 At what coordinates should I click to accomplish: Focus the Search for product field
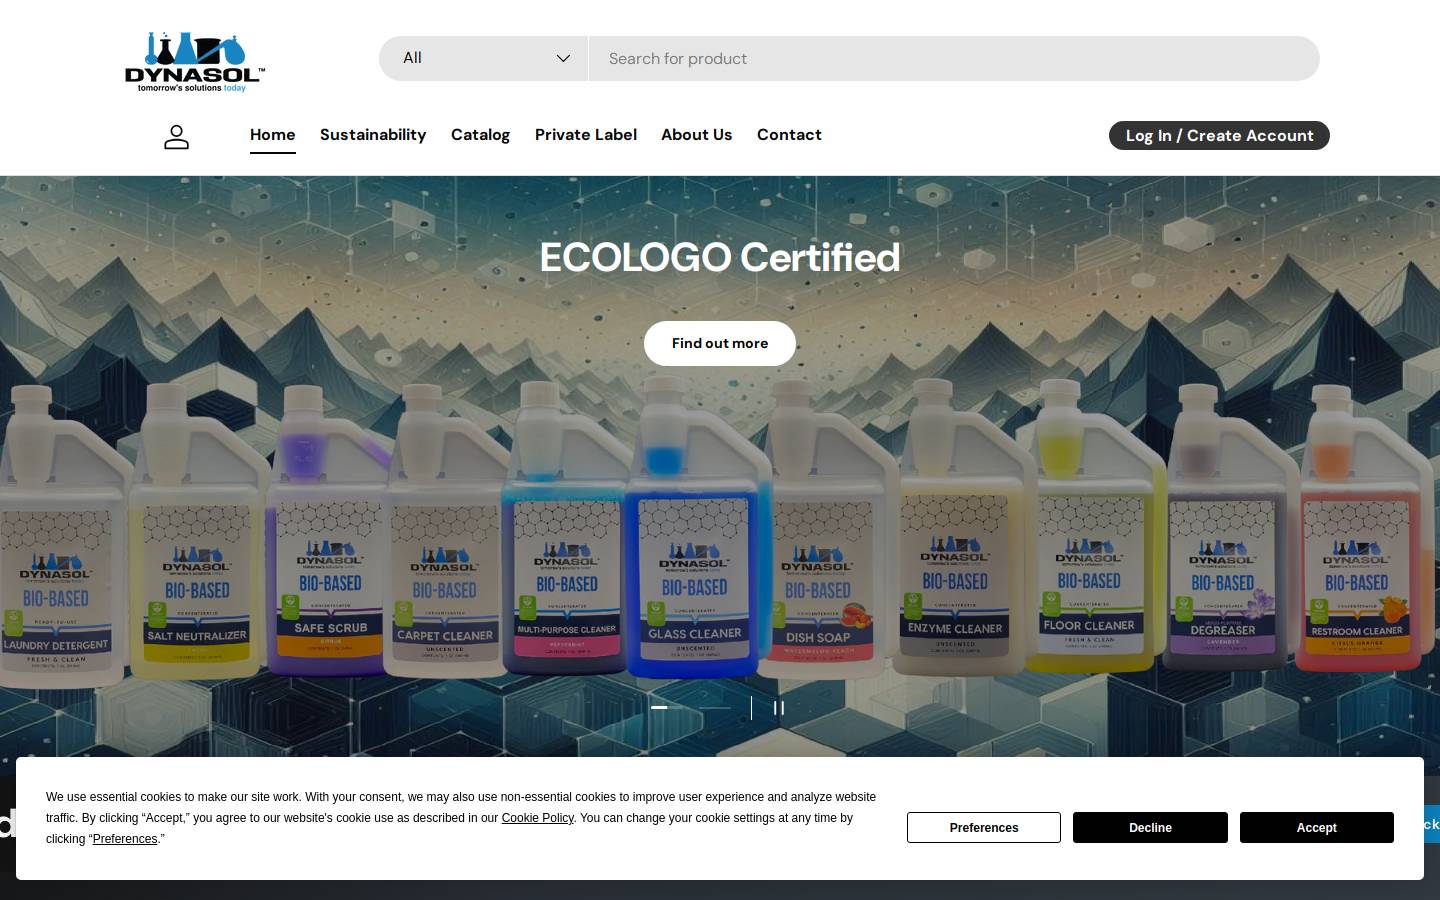(954, 58)
